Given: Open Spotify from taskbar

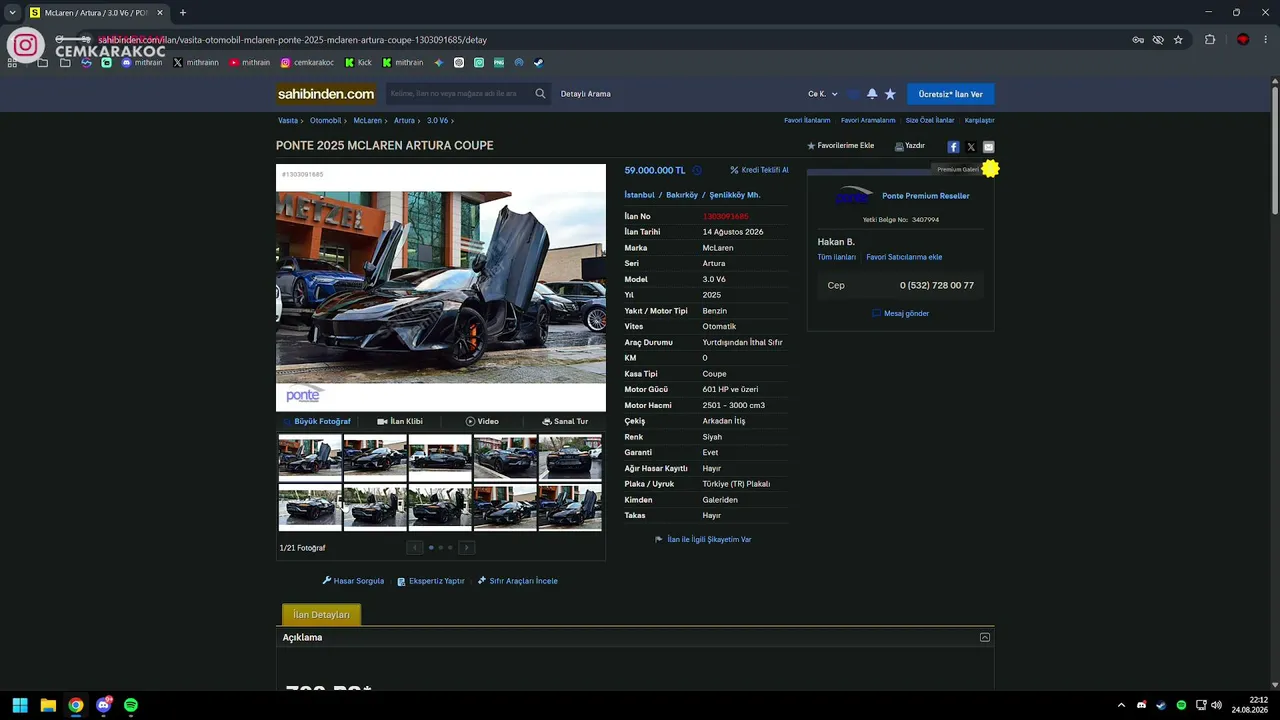Looking at the screenshot, I should tap(131, 705).
